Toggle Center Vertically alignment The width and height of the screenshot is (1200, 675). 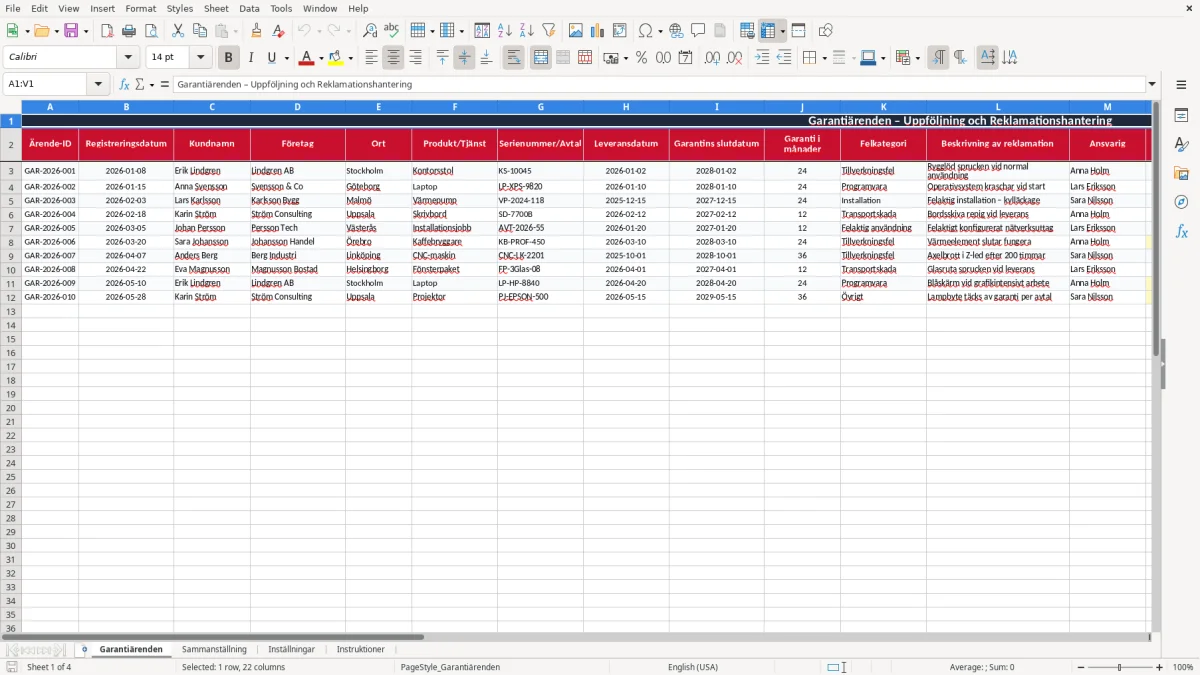(x=464, y=58)
